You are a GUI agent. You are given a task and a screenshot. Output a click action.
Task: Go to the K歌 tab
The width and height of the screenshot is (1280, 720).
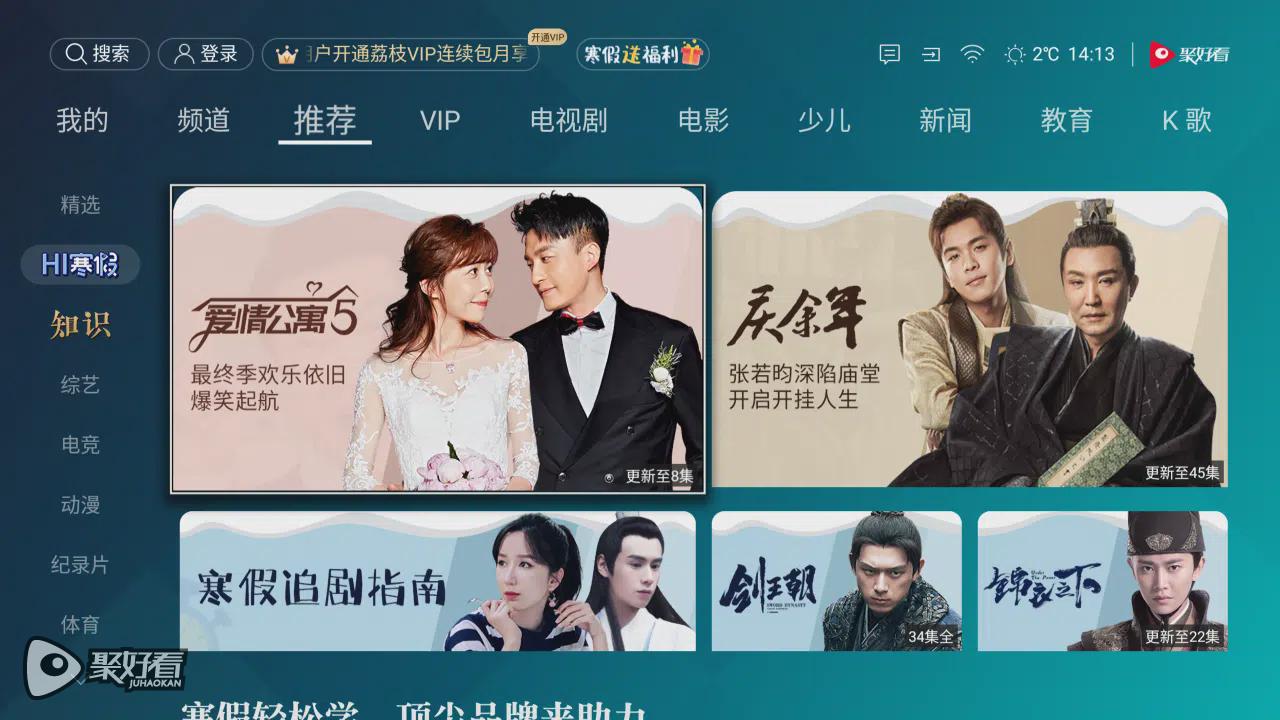(1186, 121)
